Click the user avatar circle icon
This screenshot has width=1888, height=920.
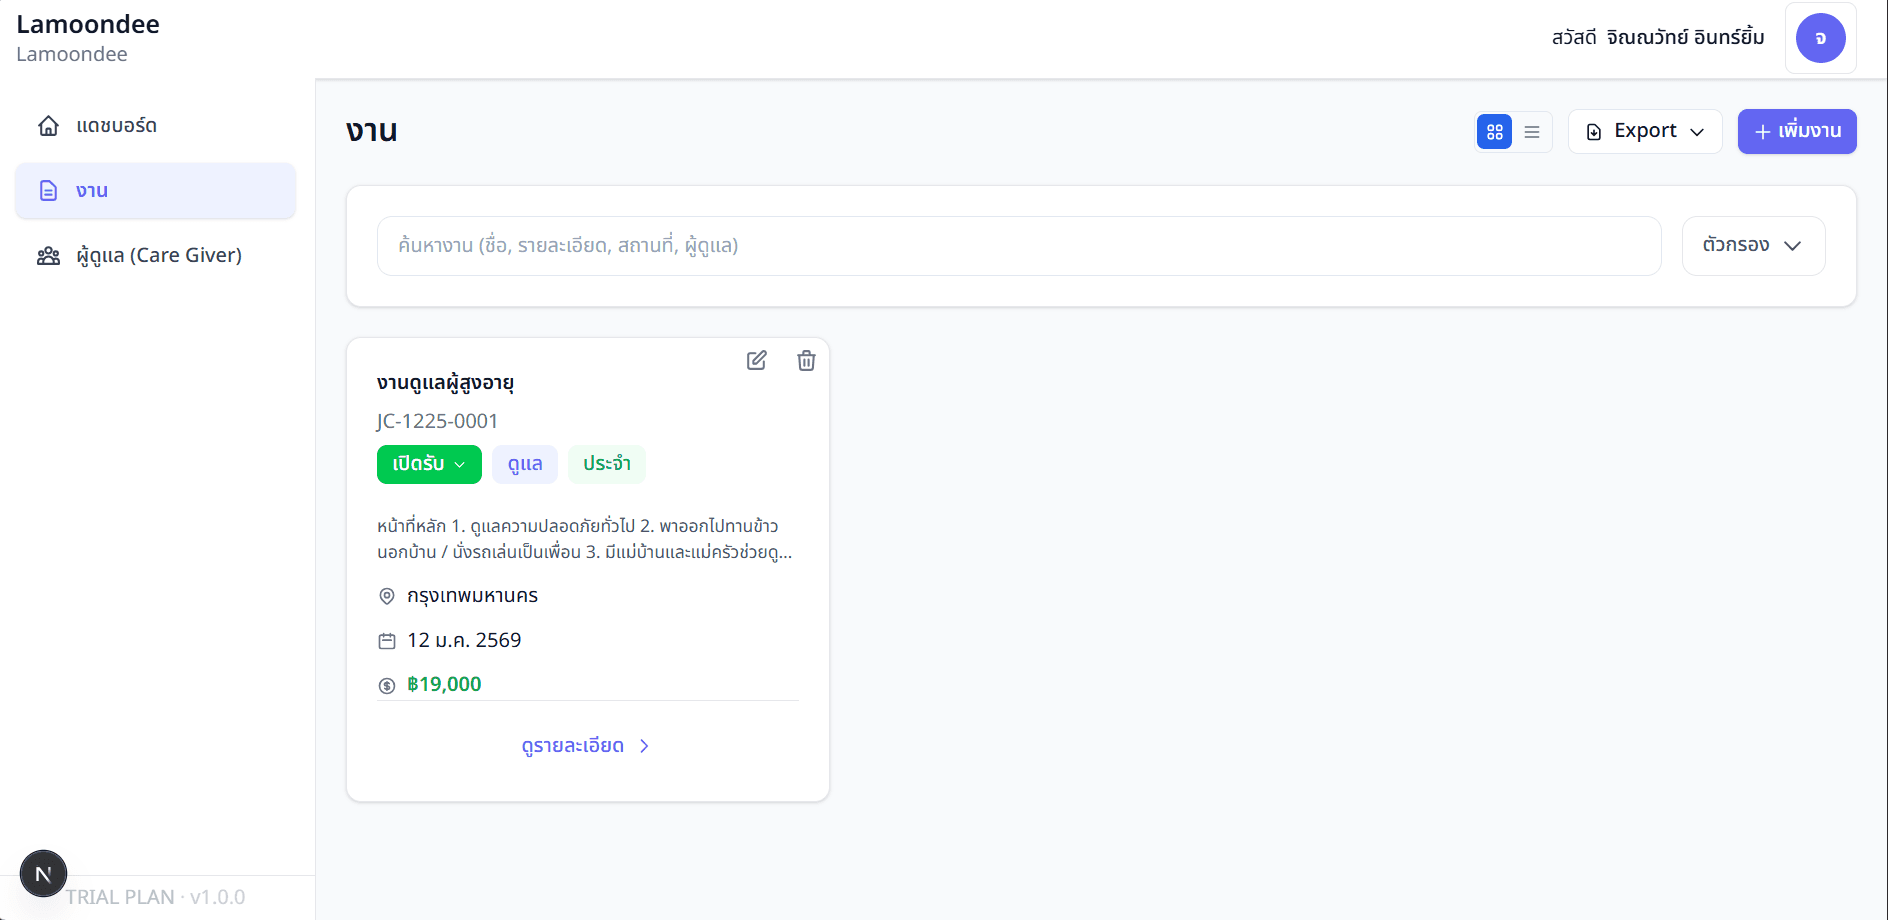pyautogui.click(x=1820, y=38)
